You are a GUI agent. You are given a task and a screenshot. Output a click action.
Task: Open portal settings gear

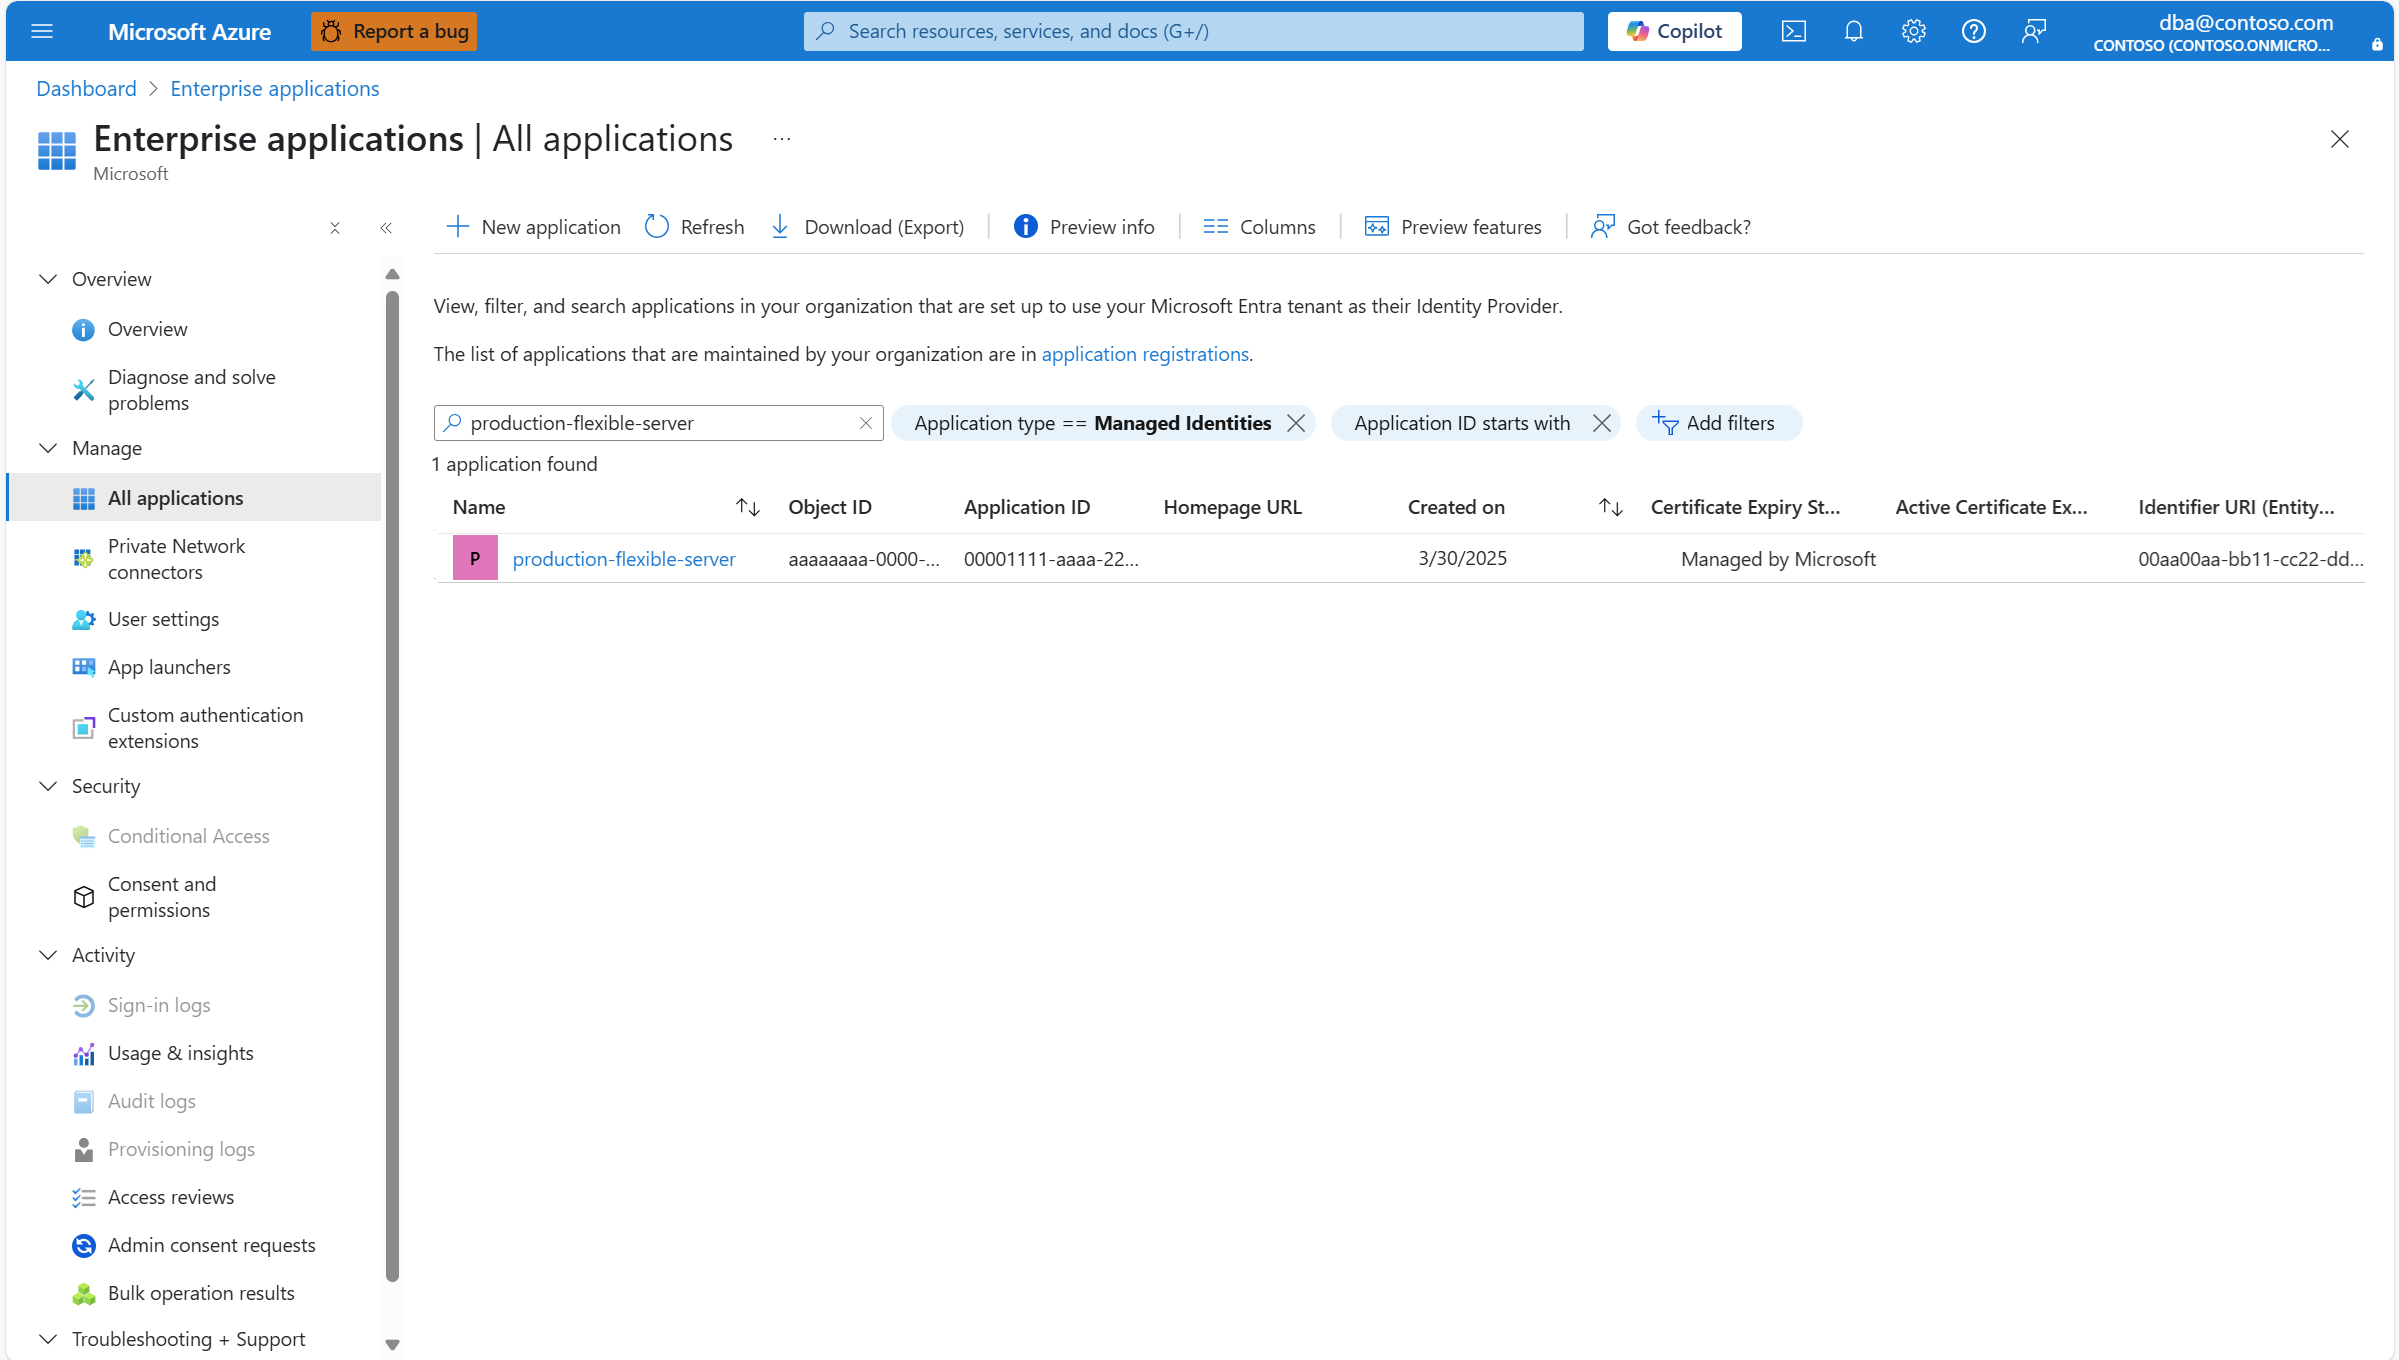(x=1913, y=31)
